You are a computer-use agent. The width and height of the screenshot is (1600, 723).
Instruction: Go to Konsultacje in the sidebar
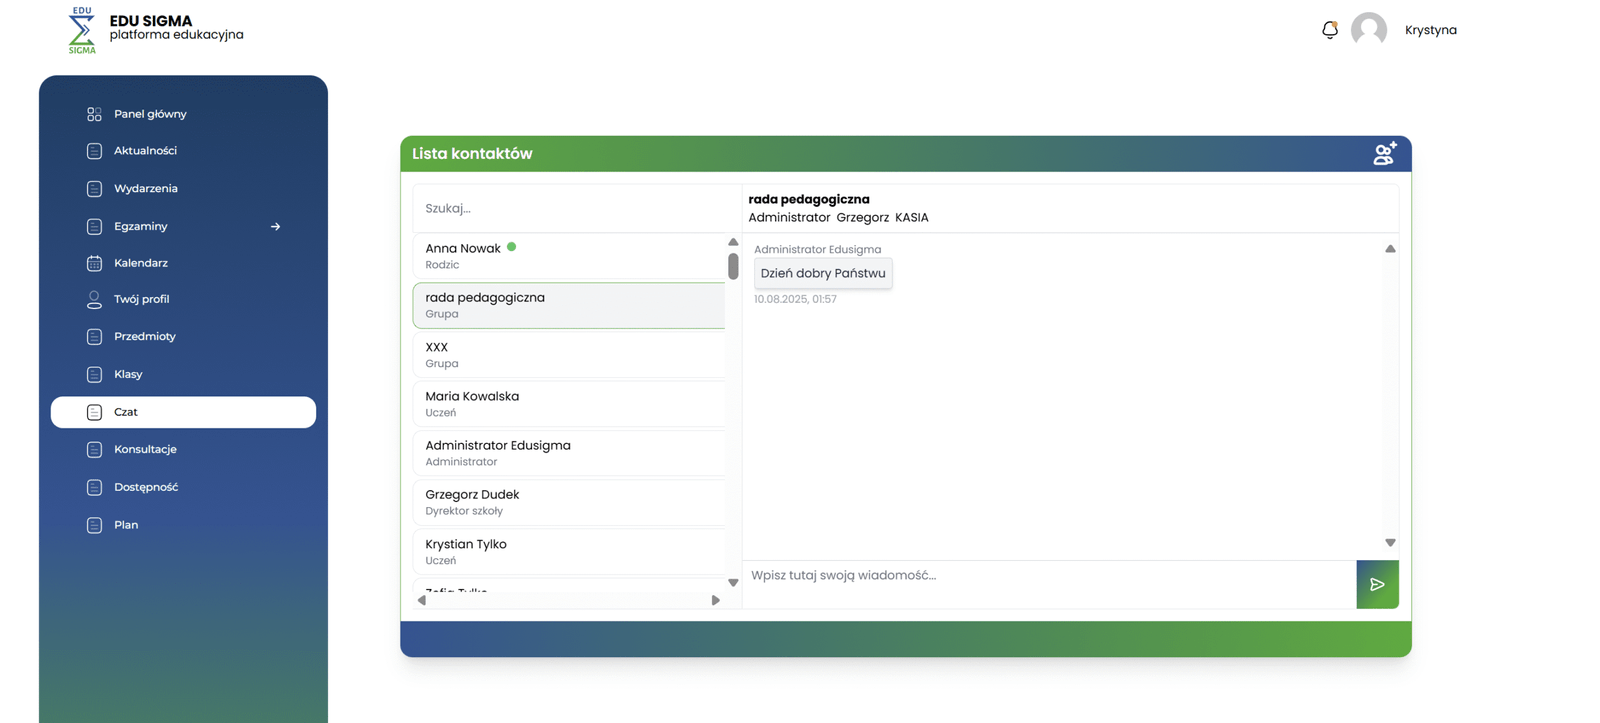coord(145,450)
